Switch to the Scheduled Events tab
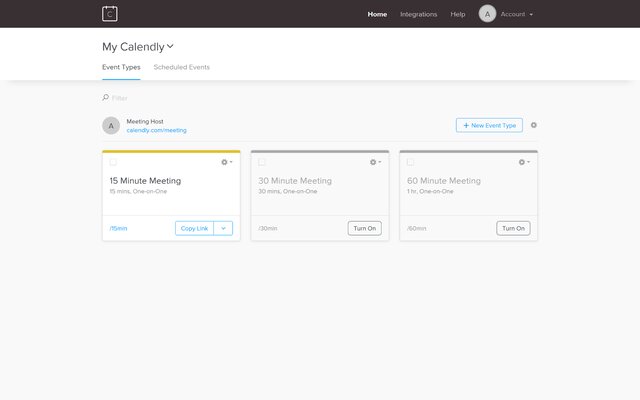 pos(182,67)
